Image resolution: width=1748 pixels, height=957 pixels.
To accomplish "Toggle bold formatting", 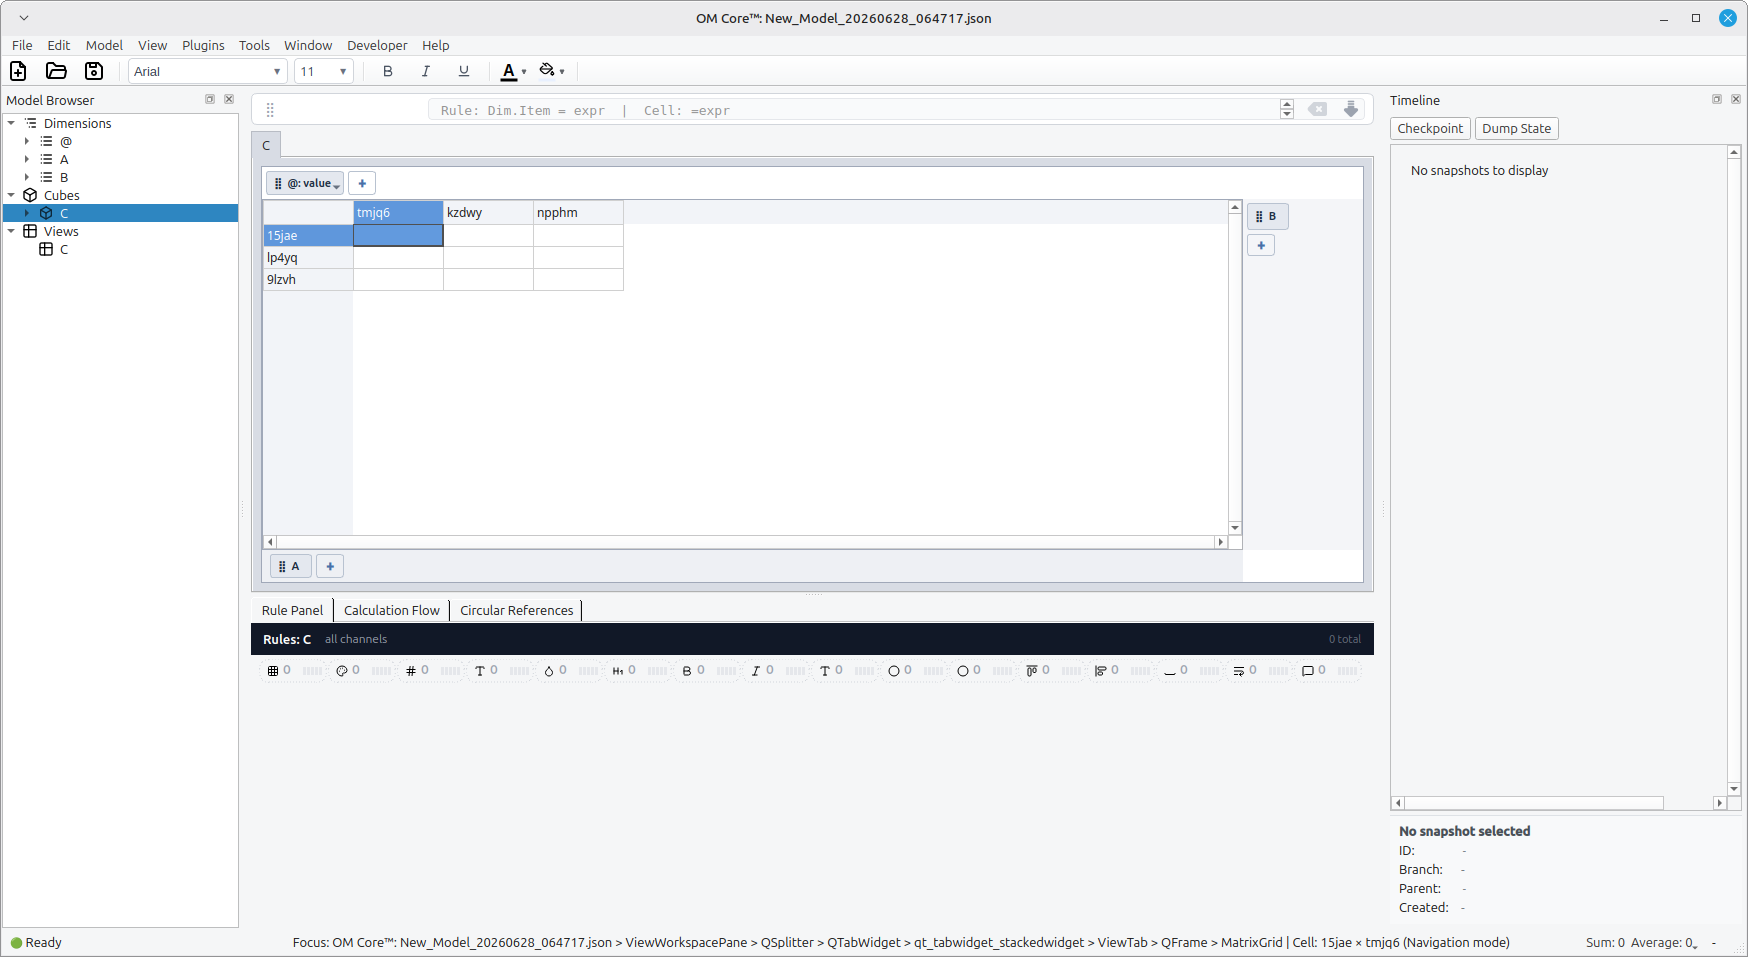I will (388, 71).
